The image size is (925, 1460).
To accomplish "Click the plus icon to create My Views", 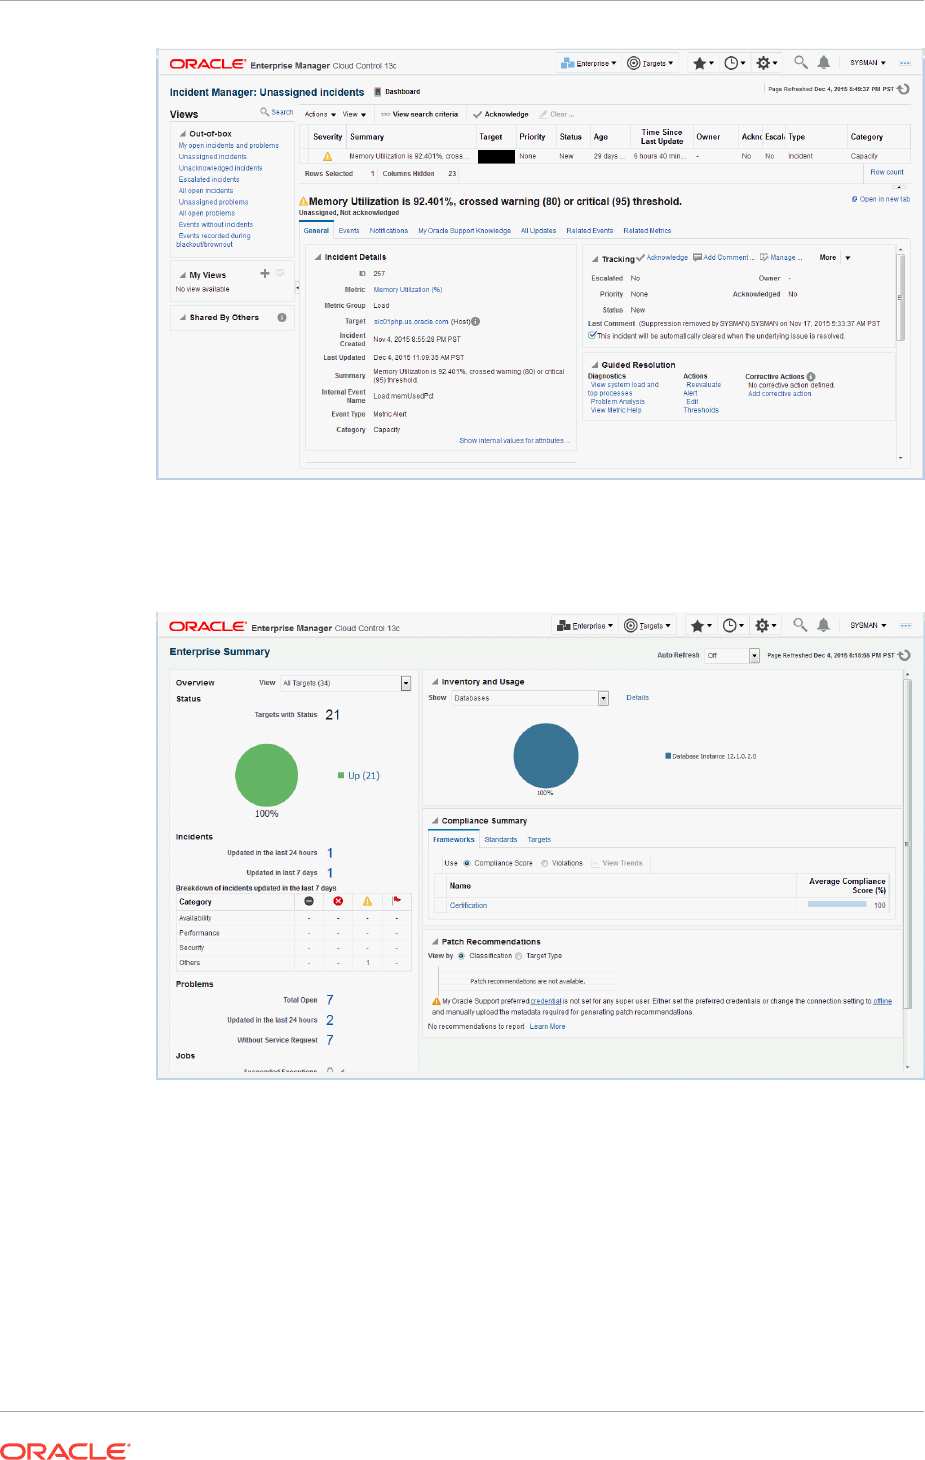I will (x=265, y=273).
